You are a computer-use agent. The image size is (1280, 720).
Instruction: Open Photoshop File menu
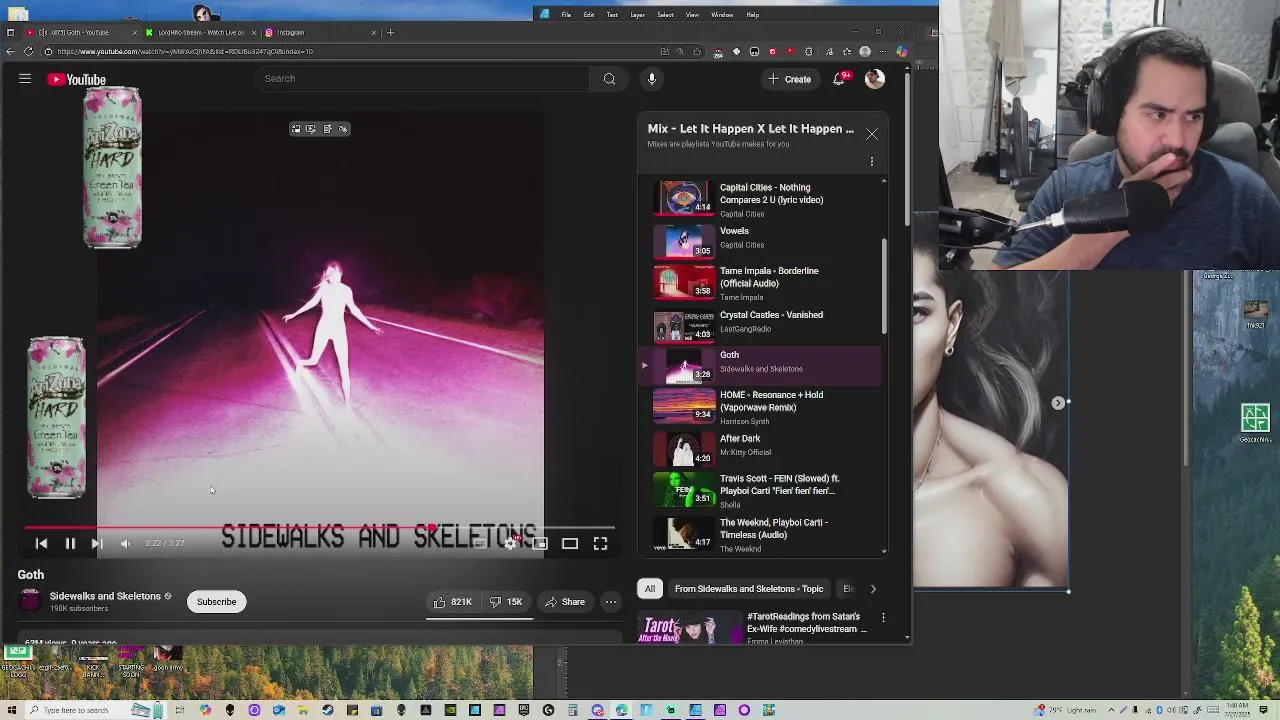[566, 15]
